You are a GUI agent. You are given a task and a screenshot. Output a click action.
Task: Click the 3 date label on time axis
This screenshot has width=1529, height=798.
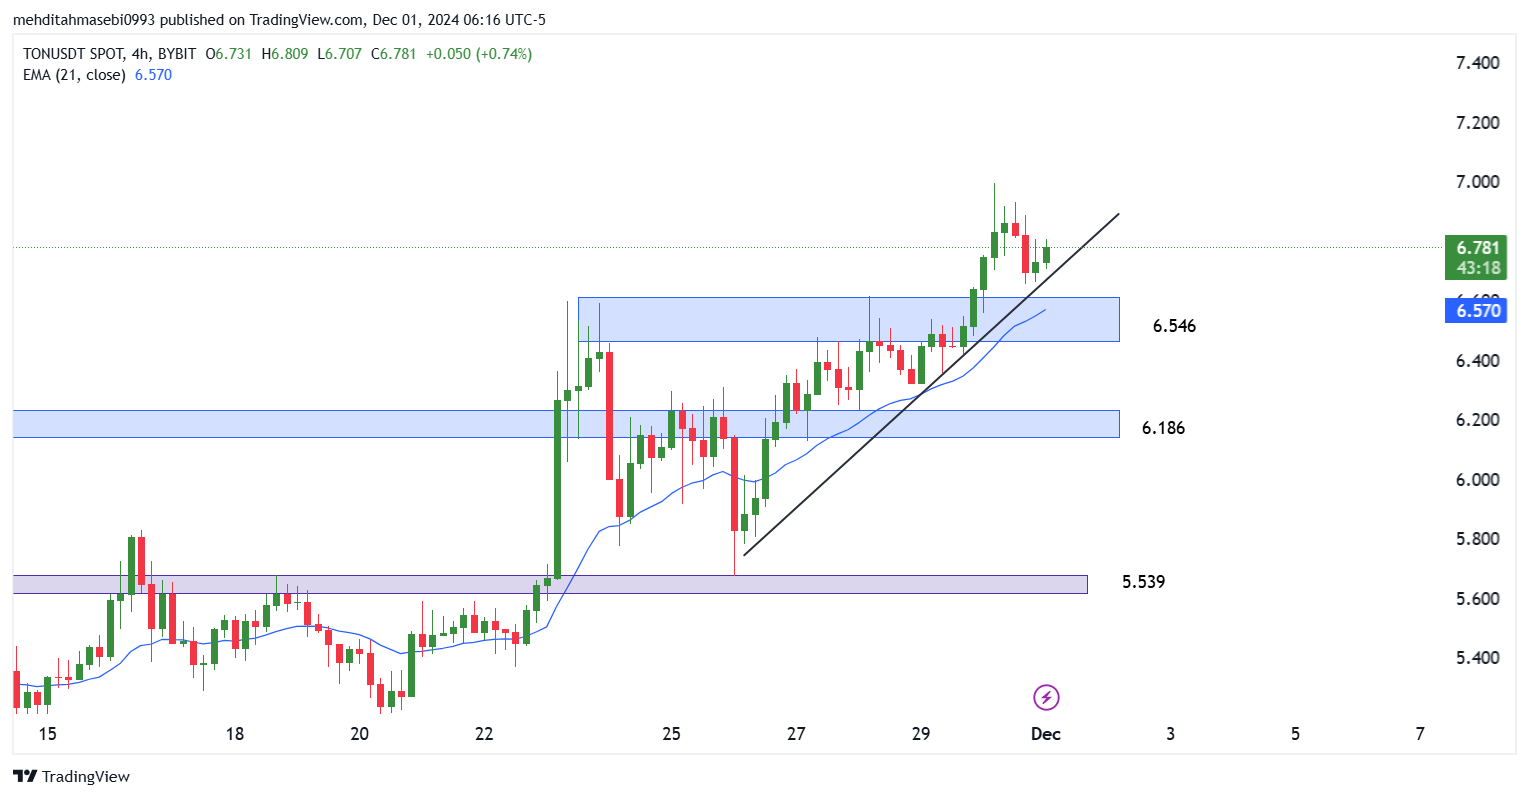pos(1171,734)
